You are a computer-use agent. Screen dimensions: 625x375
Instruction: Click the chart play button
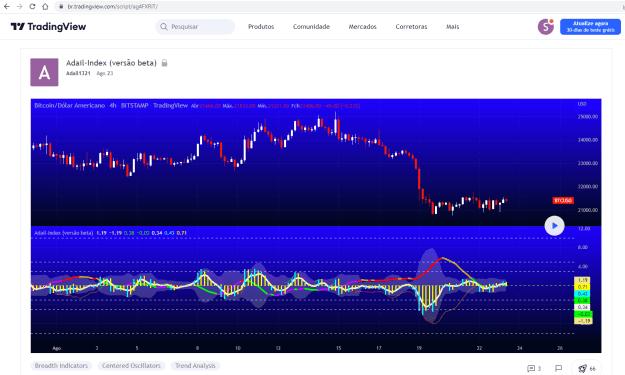pyautogui.click(x=554, y=226)
